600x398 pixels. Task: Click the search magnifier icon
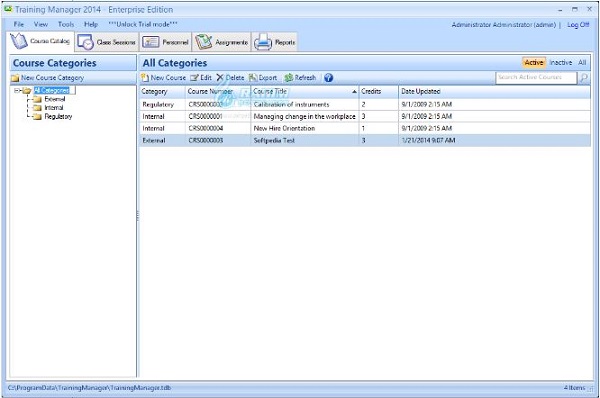click(584, 78)
